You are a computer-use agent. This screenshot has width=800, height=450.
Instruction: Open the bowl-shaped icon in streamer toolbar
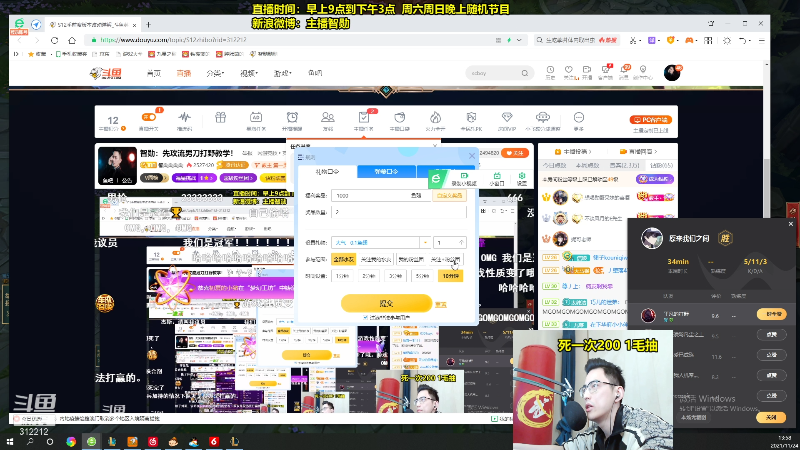[399, 118]
